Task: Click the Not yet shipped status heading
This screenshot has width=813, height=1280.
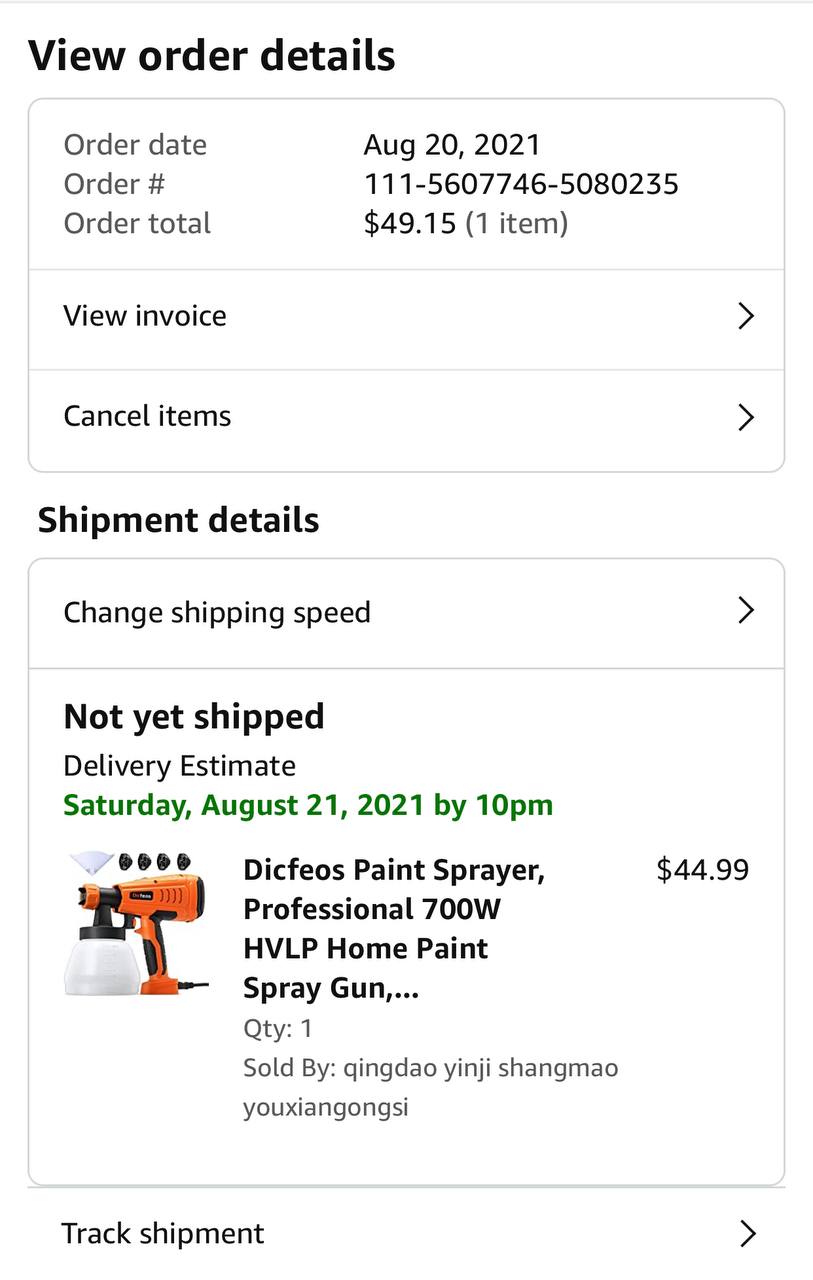Action: click(x=194, y=716)
